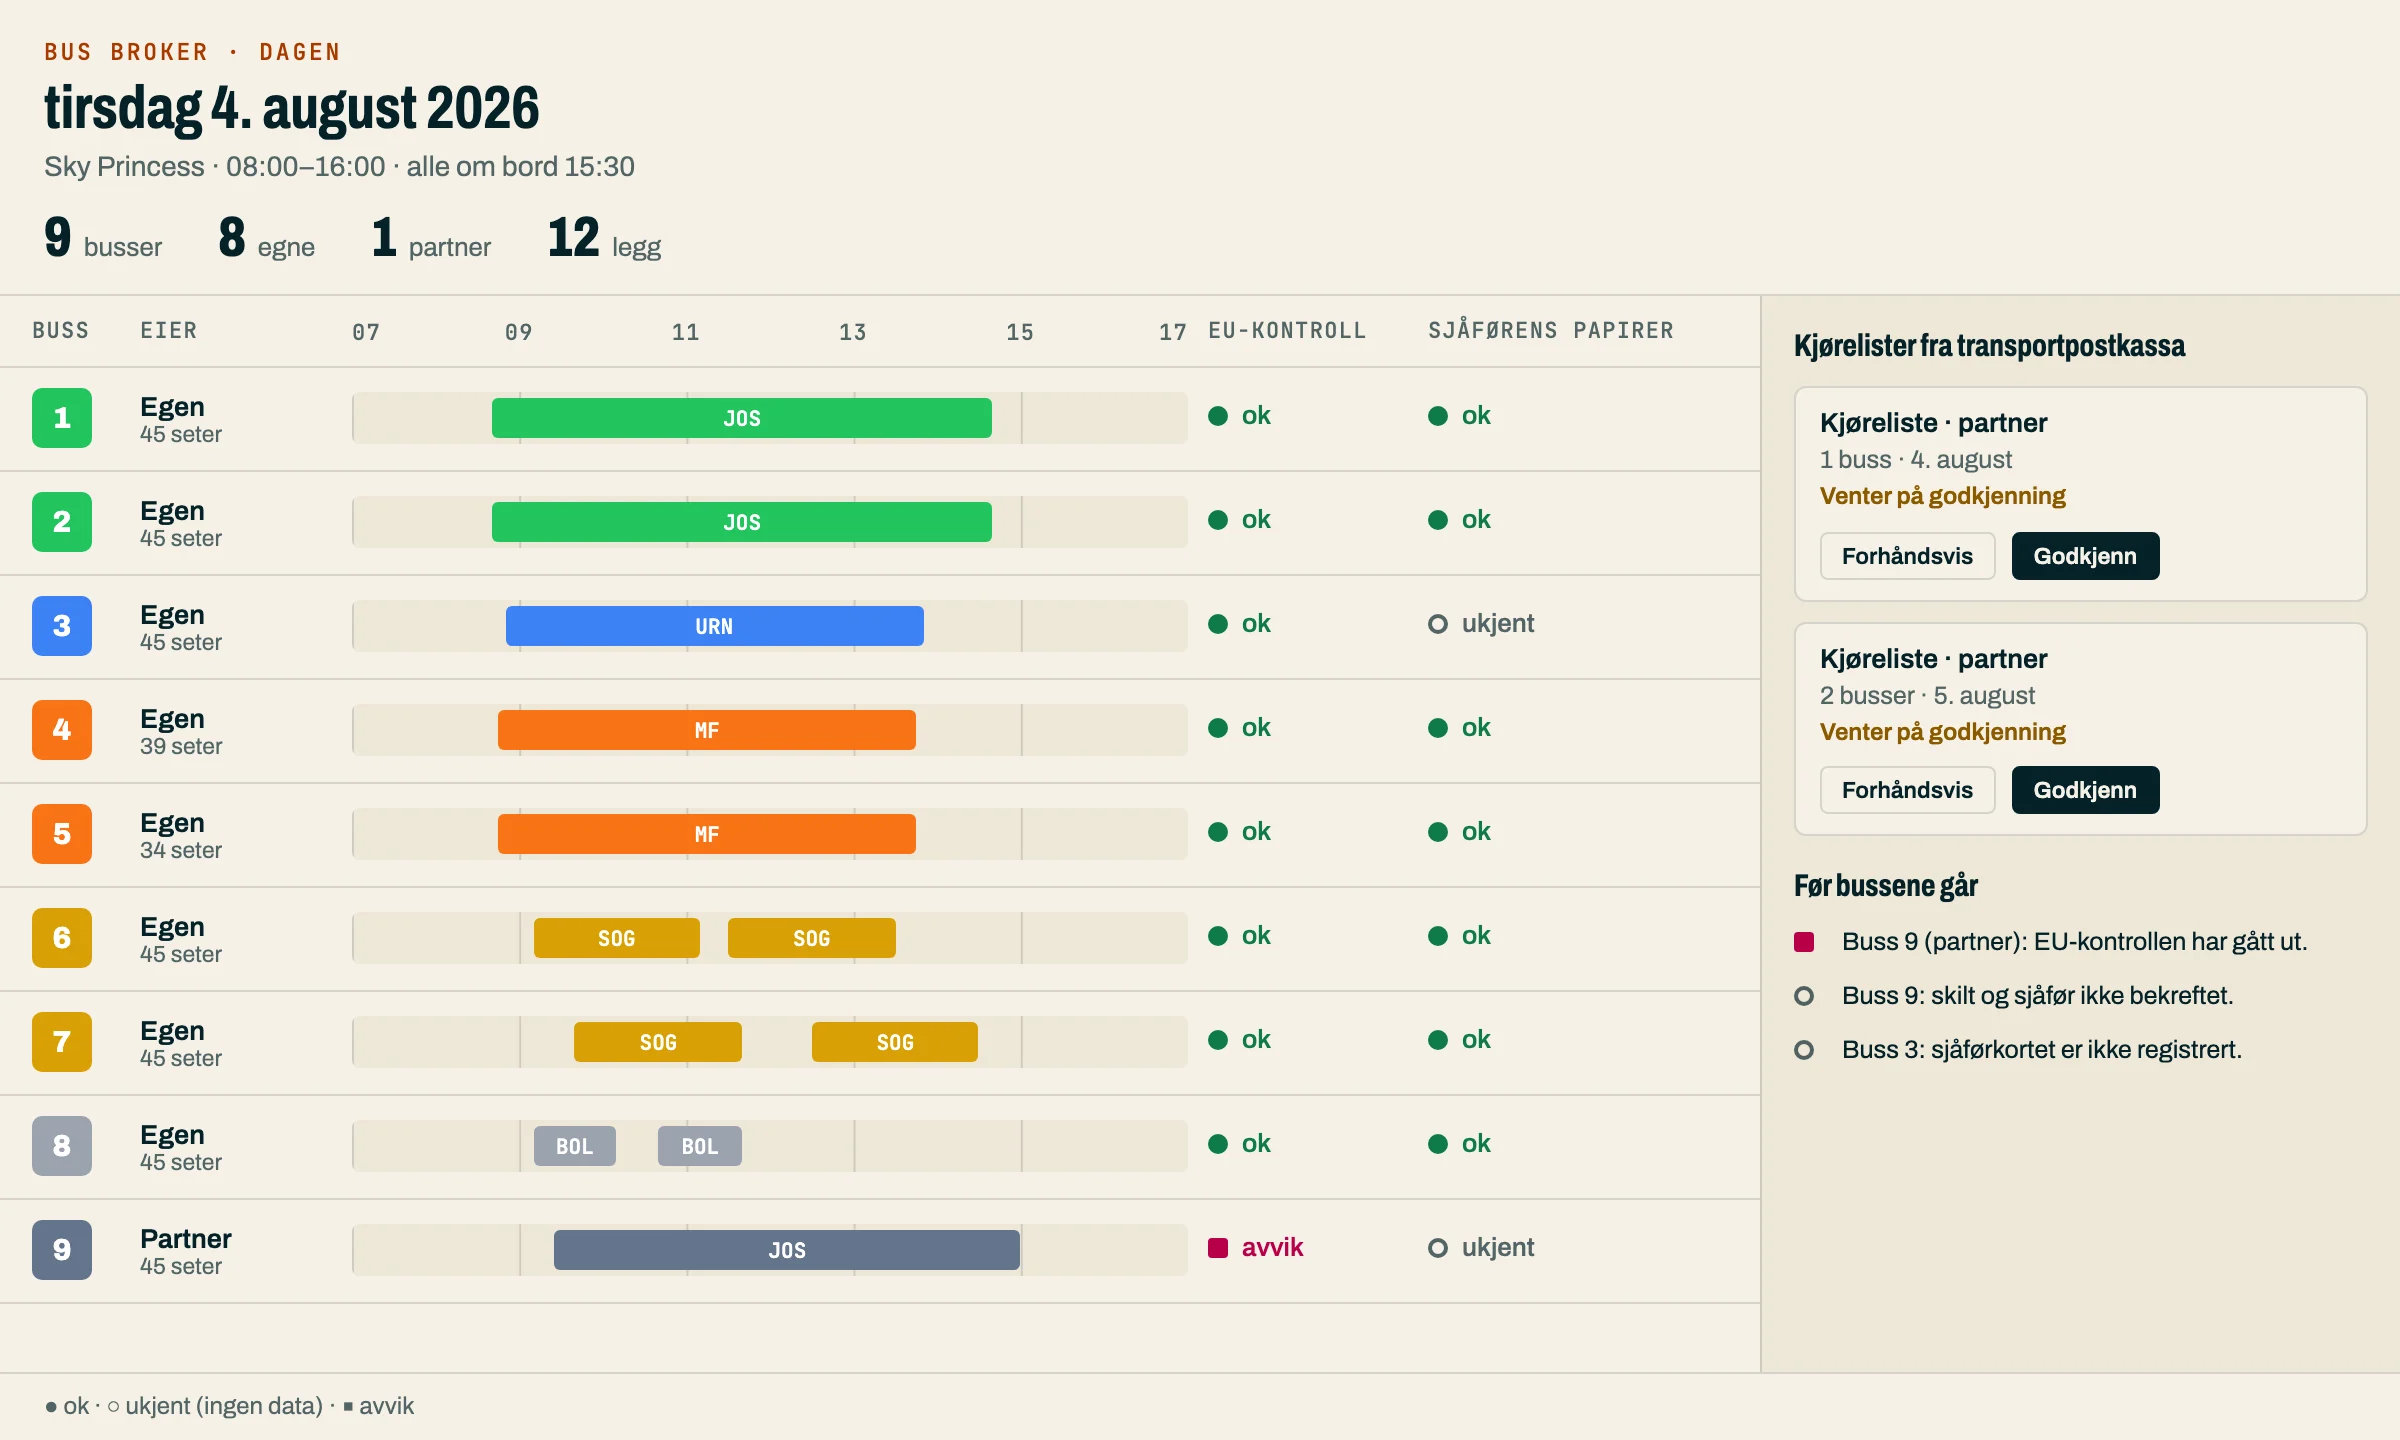Viewport: 2400px width, 1440px height.
Task: Preview the 4. august partner kjøreliste
Action: (1907, 556)
